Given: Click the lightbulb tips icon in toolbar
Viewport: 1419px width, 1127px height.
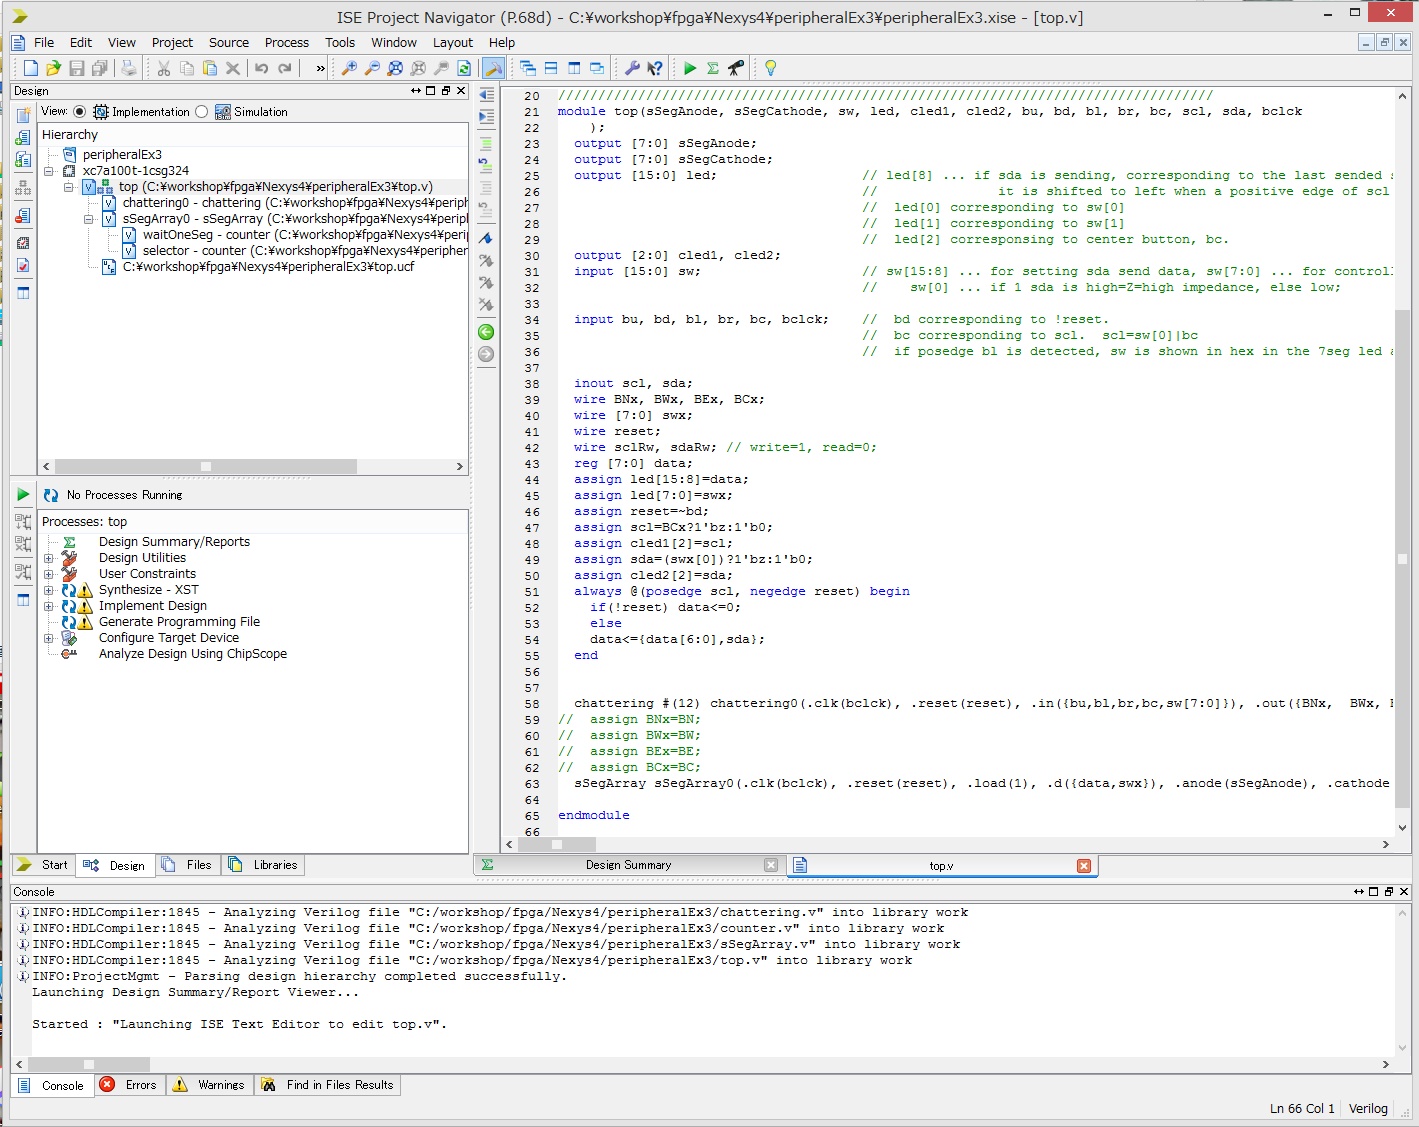Looking at the screenshot, I should 770,68.
